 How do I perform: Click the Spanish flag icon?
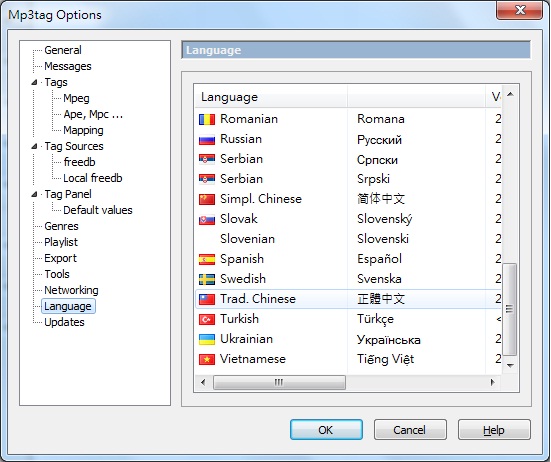tap(207, 260)
